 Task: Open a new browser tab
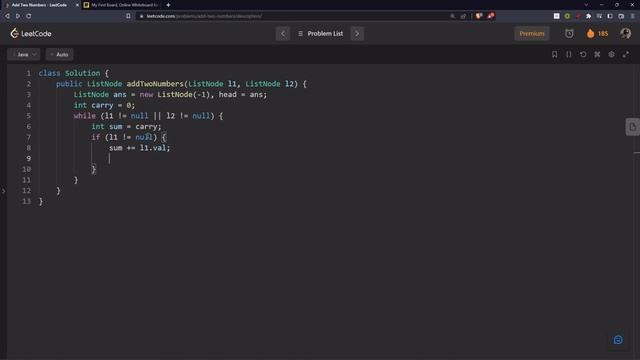168,5
